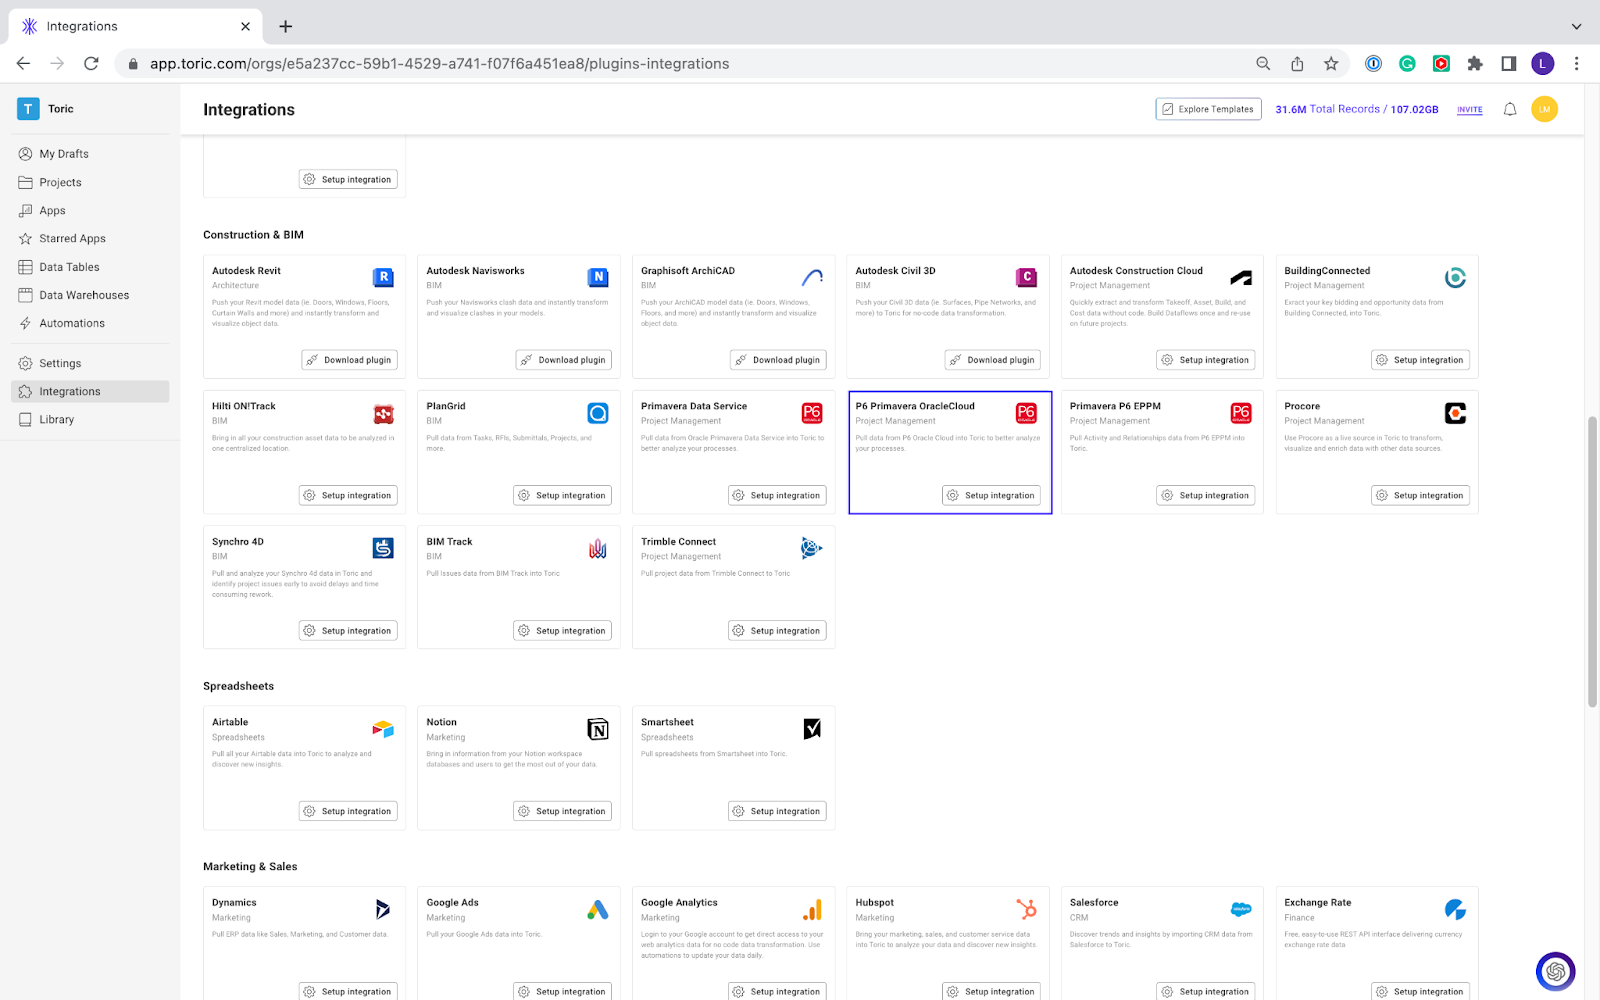The height and width of the screenshot is (1000, 1600).
Task: Click the Primavera Data Service P6 icon
Action: [812, 413]
